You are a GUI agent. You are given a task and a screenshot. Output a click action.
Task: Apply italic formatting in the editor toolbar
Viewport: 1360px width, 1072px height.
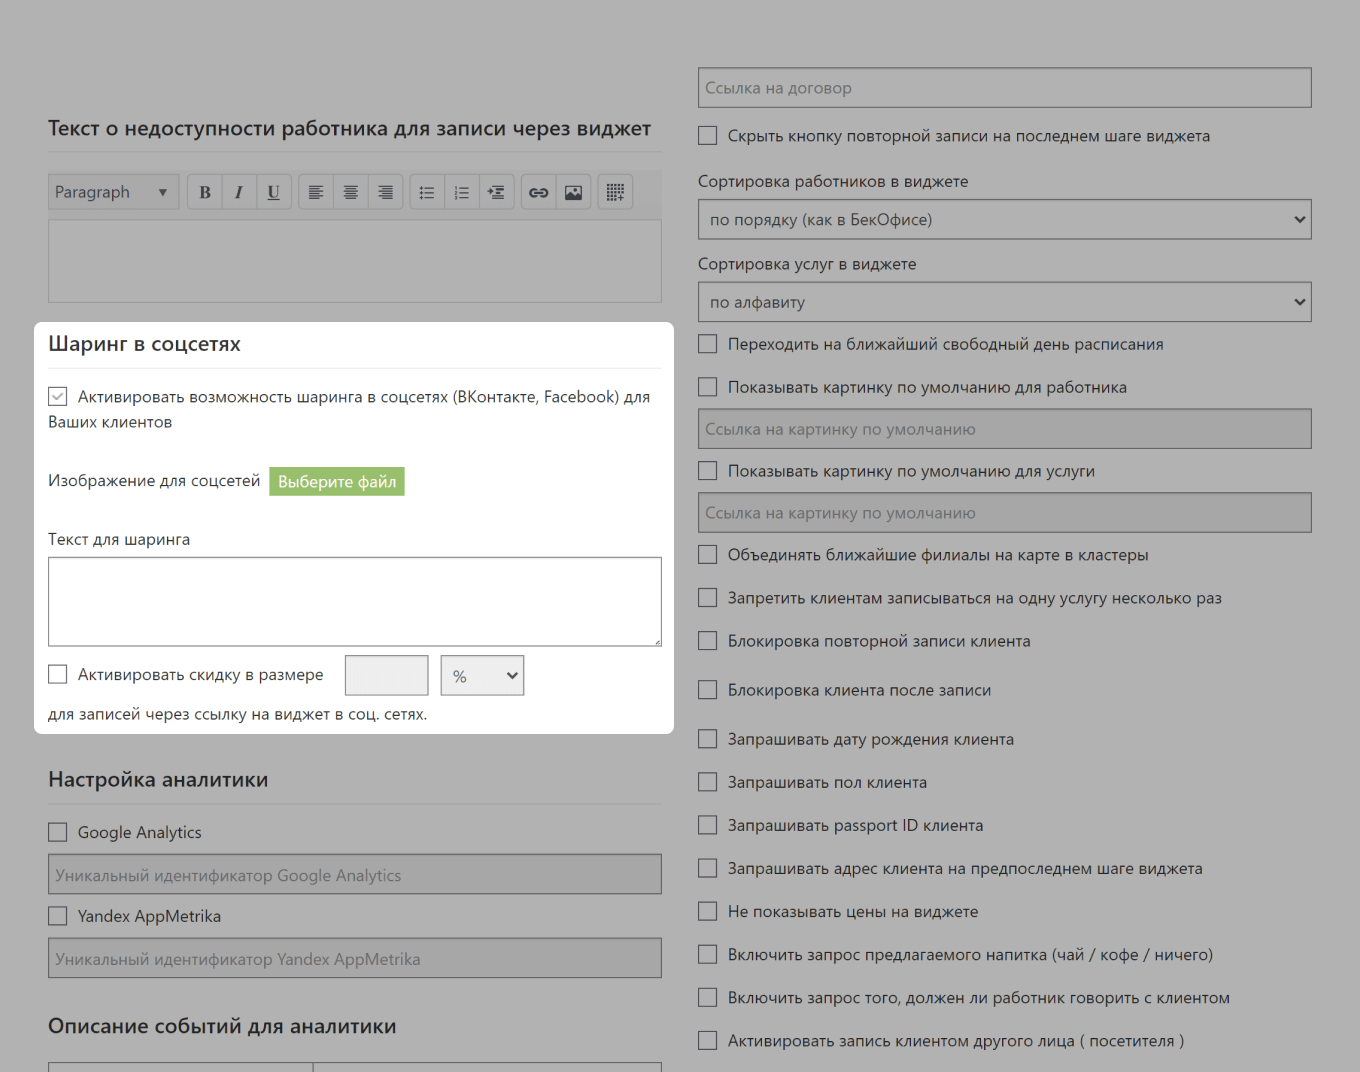tap(239, 192)
